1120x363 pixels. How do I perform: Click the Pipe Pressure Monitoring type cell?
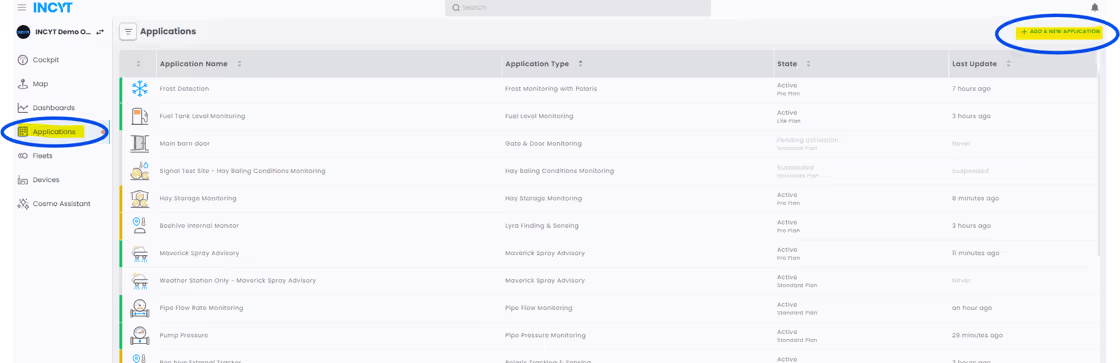[545, 335]
